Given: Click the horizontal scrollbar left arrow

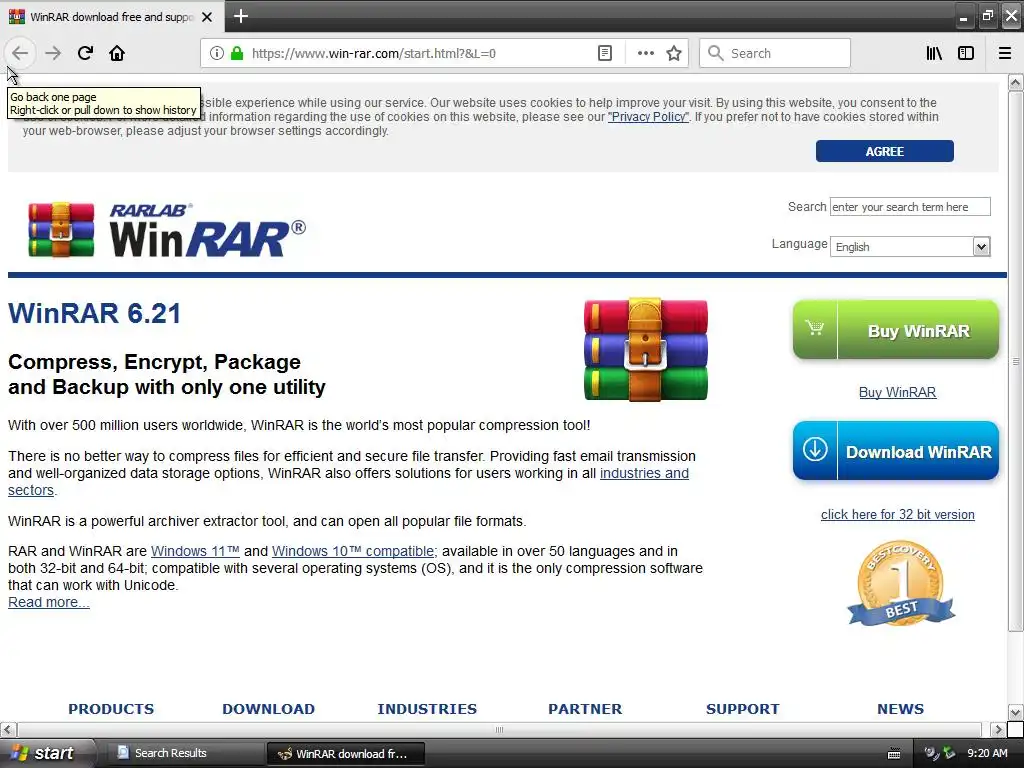Looking at the screenshot, I should [x=8, y=729].
